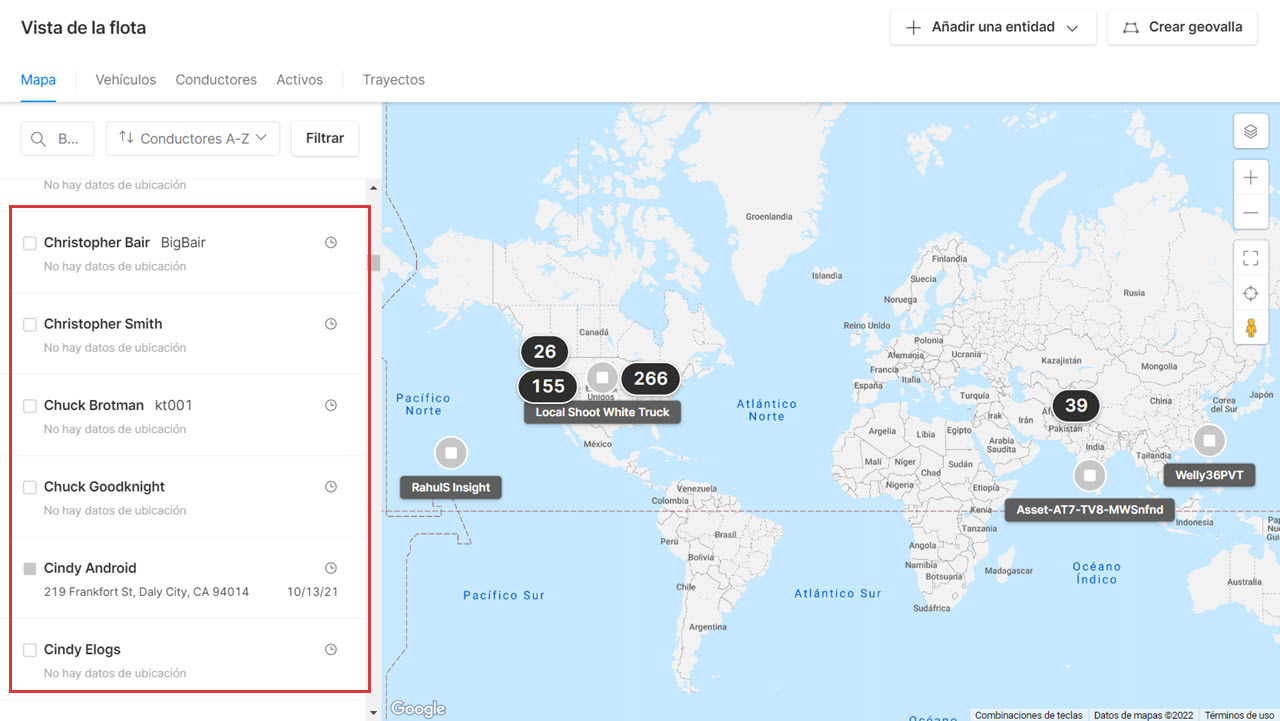The width and height of the screenshot is (1280, 721).
Task: Click the search magnifier in the sidebar
Action: (x=38, y=138)
